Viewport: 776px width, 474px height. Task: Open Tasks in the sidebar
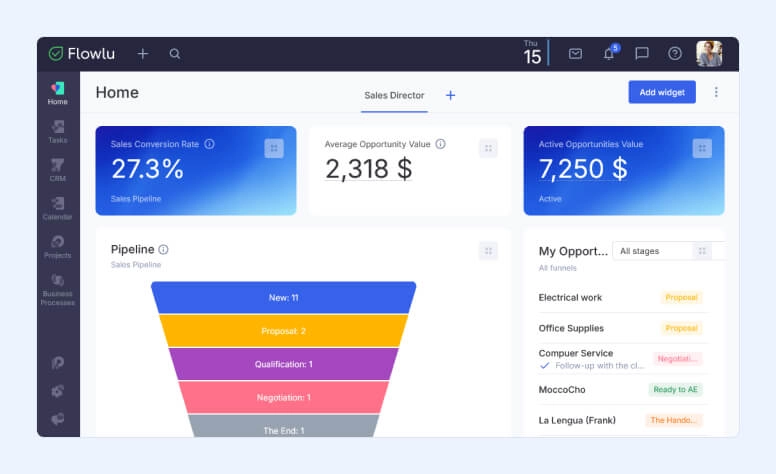tap(57, 132)
